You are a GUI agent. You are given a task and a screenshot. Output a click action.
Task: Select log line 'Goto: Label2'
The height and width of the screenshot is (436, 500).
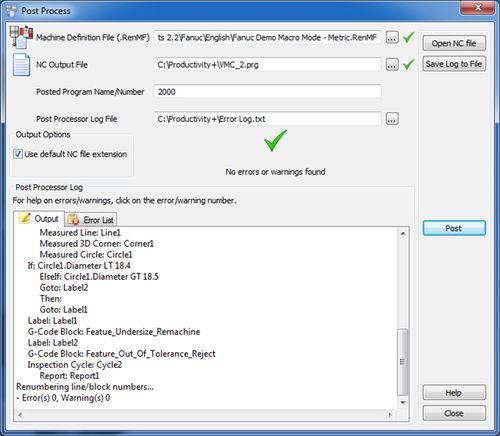(64, 288)
